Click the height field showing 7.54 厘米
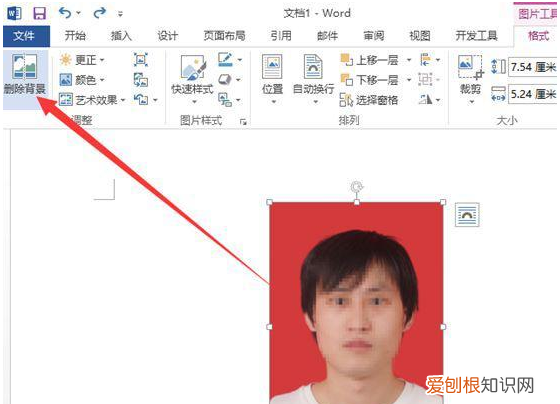This screenshot has width=560, height=404. pos(533,67)
